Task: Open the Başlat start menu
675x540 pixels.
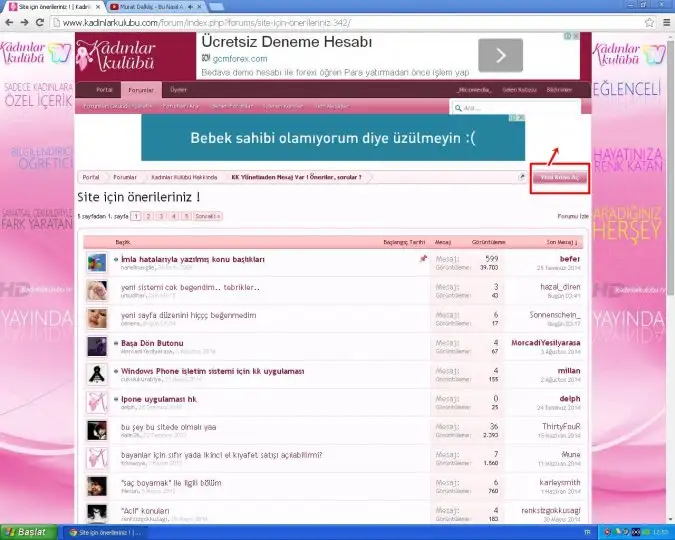Action: point(28,532)
